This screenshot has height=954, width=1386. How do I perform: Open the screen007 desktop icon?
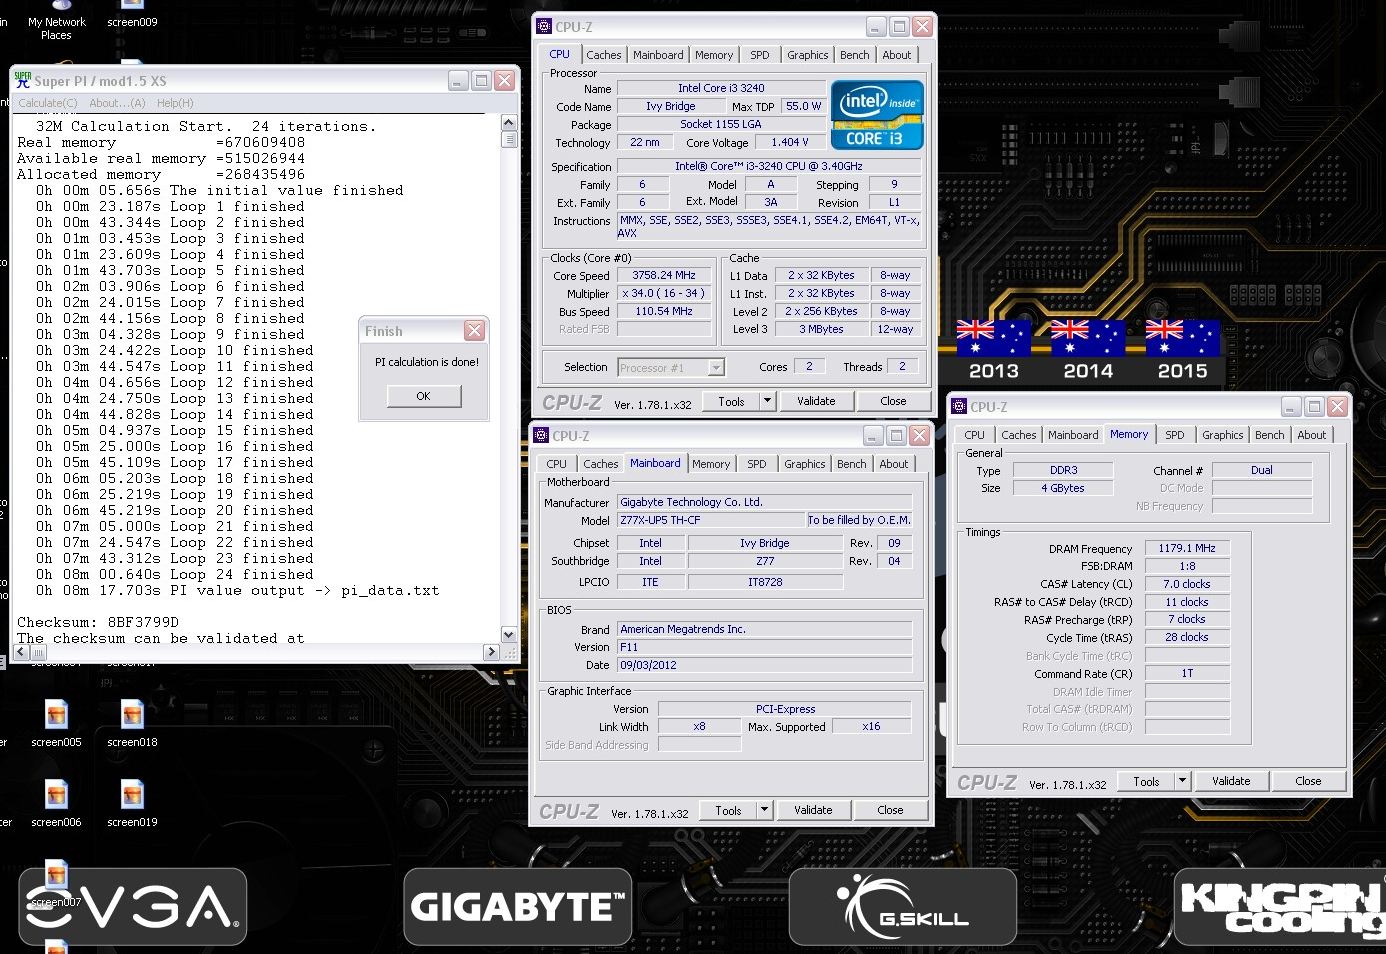click(56, 884)
